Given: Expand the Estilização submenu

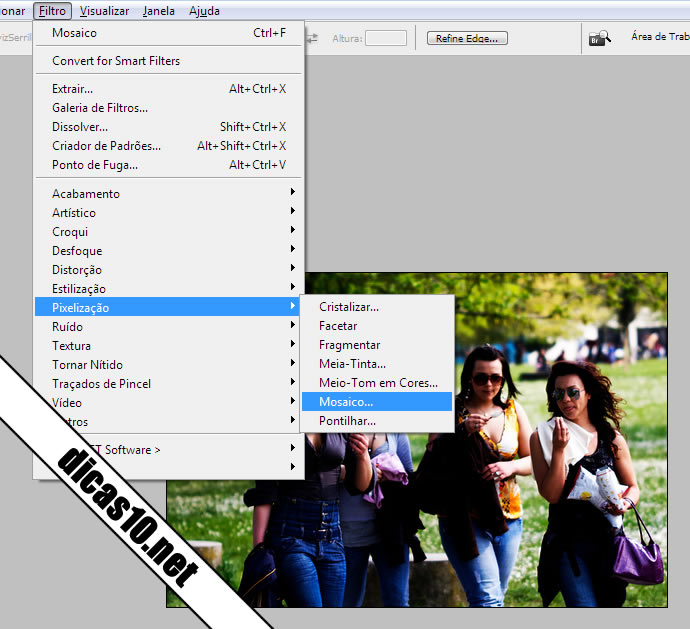Looking at the screenshot, I should tap(169, 289).
